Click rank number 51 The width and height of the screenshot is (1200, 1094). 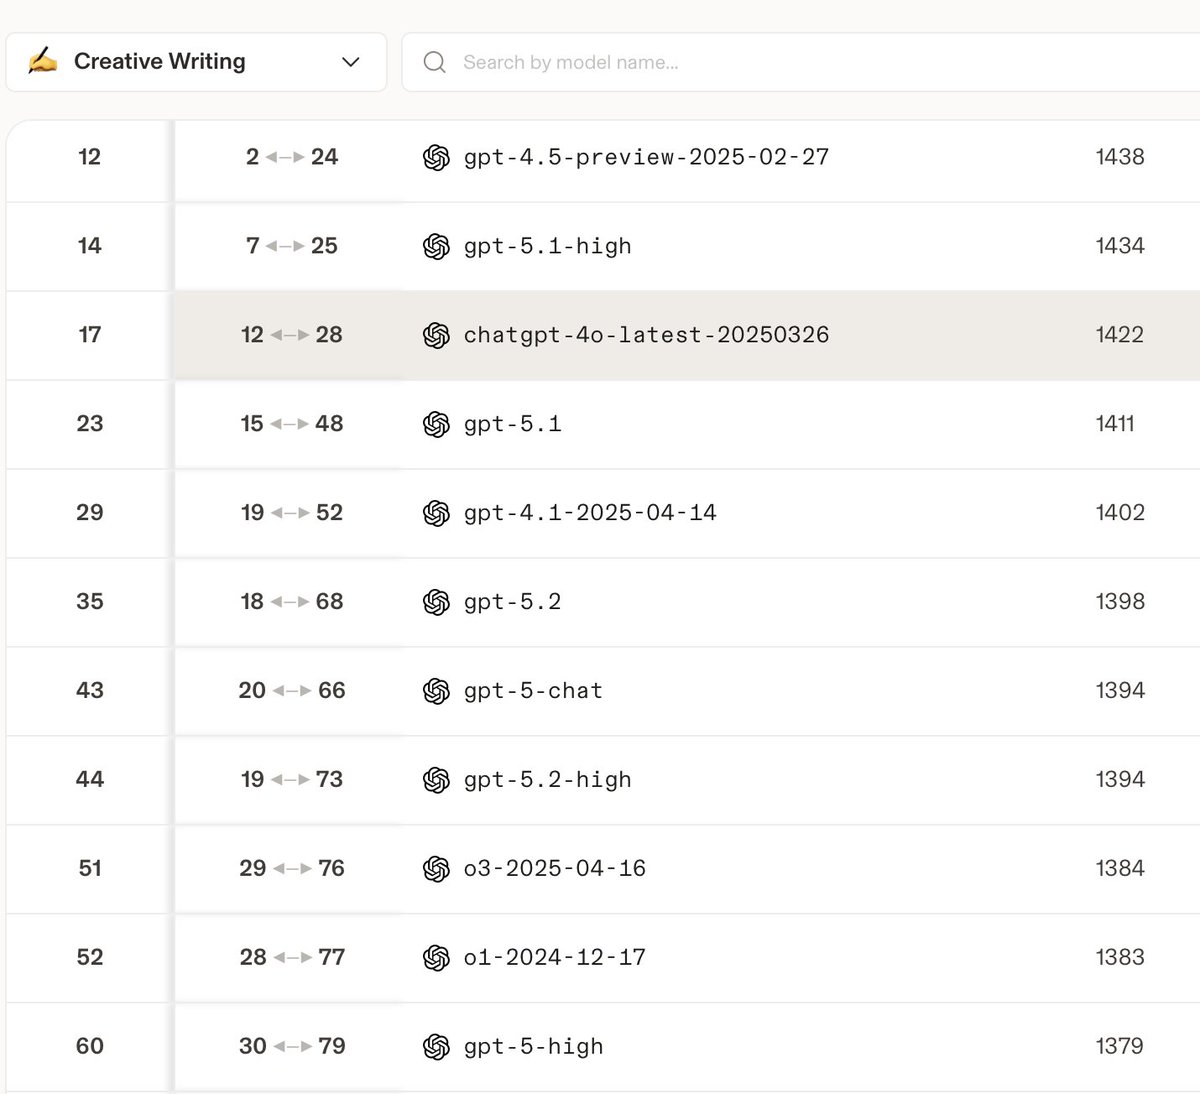coord(89,869)
